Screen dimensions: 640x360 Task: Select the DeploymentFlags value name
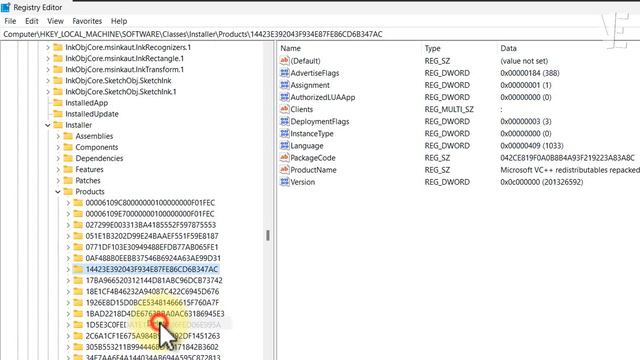[x=320, y=121]
